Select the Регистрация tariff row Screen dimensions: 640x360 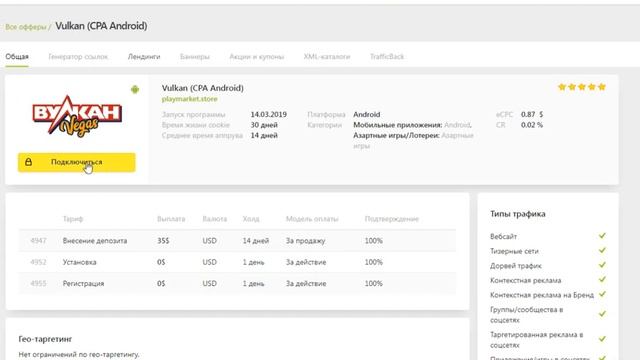(237, 283)
